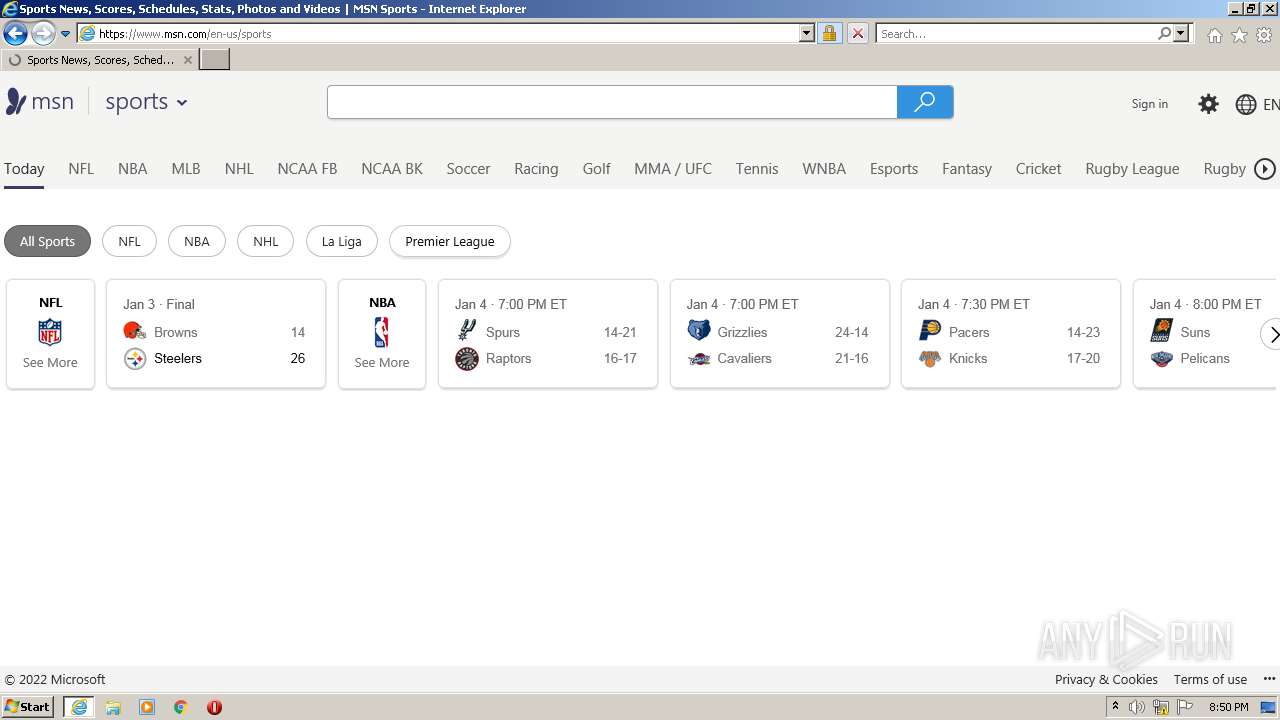Open address bar URL dropdown
The width and height of the screenshot is (1280, 720).
point(807,33)
